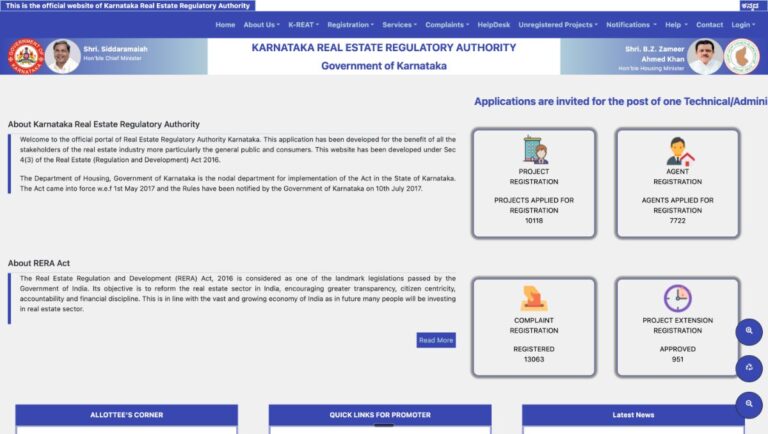Open the Complaint Registration card
The width and height of the screenshot is (768, 434).
click(534, 327)
